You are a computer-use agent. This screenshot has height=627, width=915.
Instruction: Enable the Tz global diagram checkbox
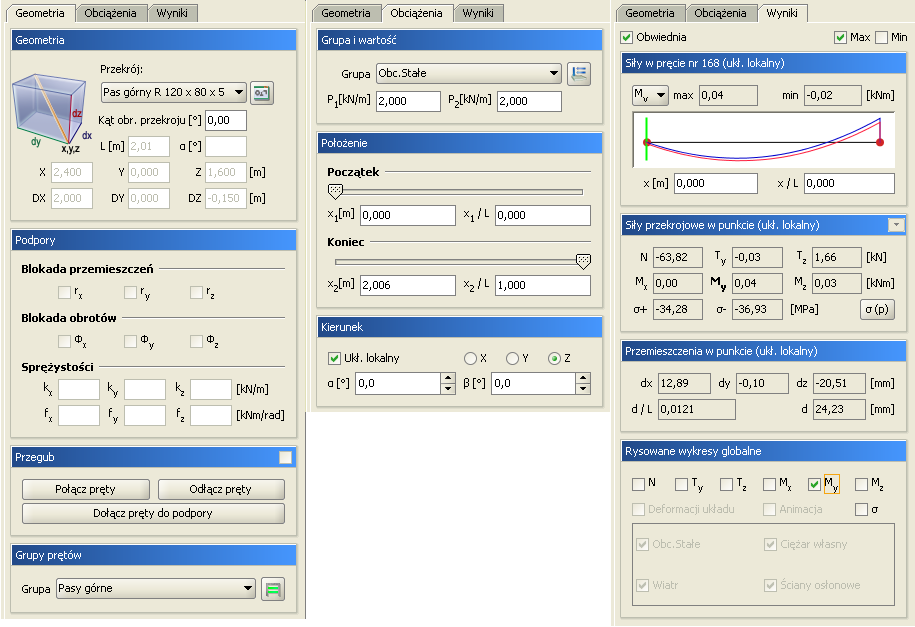pyautogui.click(x=726, y=484)
